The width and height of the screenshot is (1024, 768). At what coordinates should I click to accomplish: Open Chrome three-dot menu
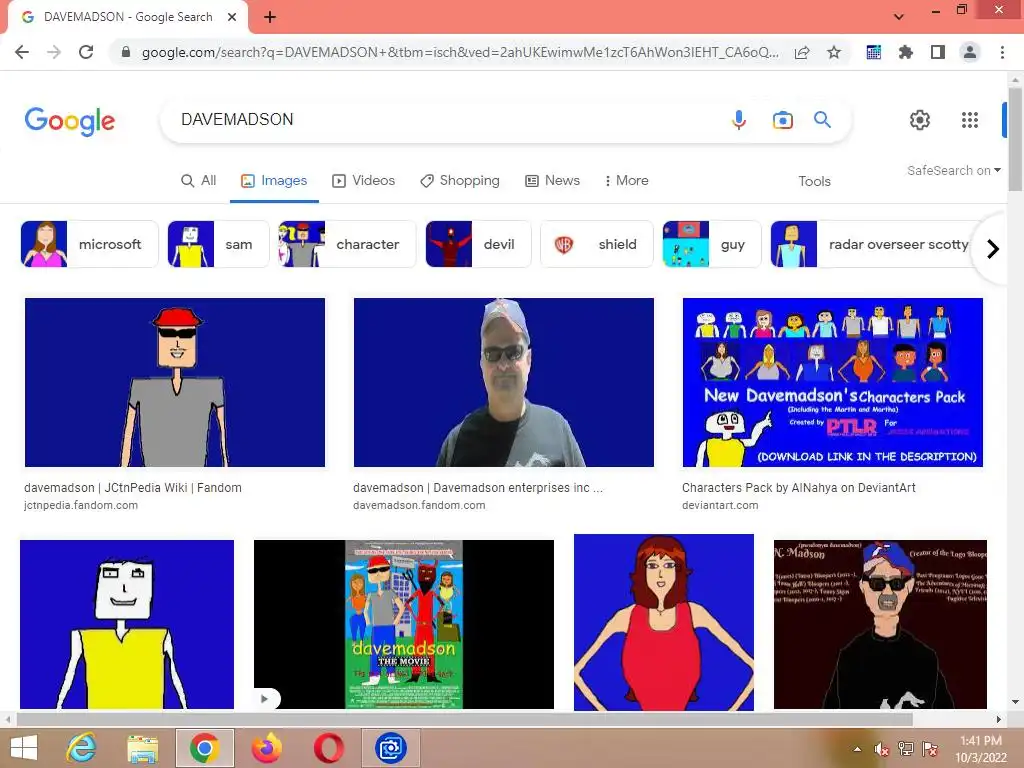point(1002,52)
